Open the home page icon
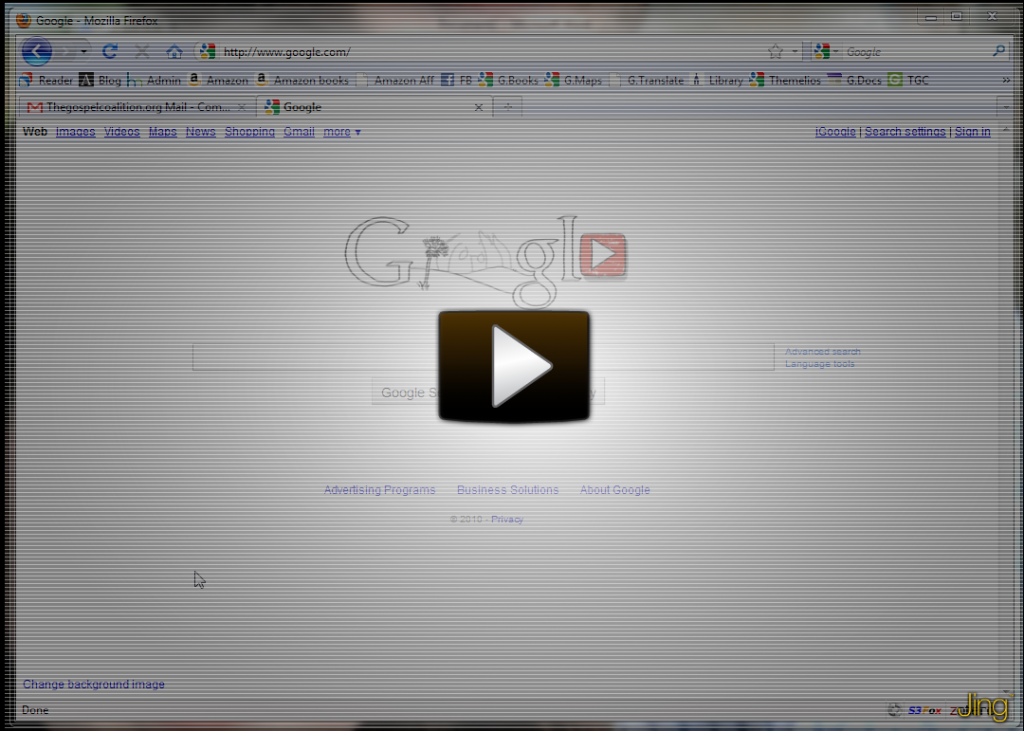Viewport: 1024px width, 731px height. click(x=174, y=52)
